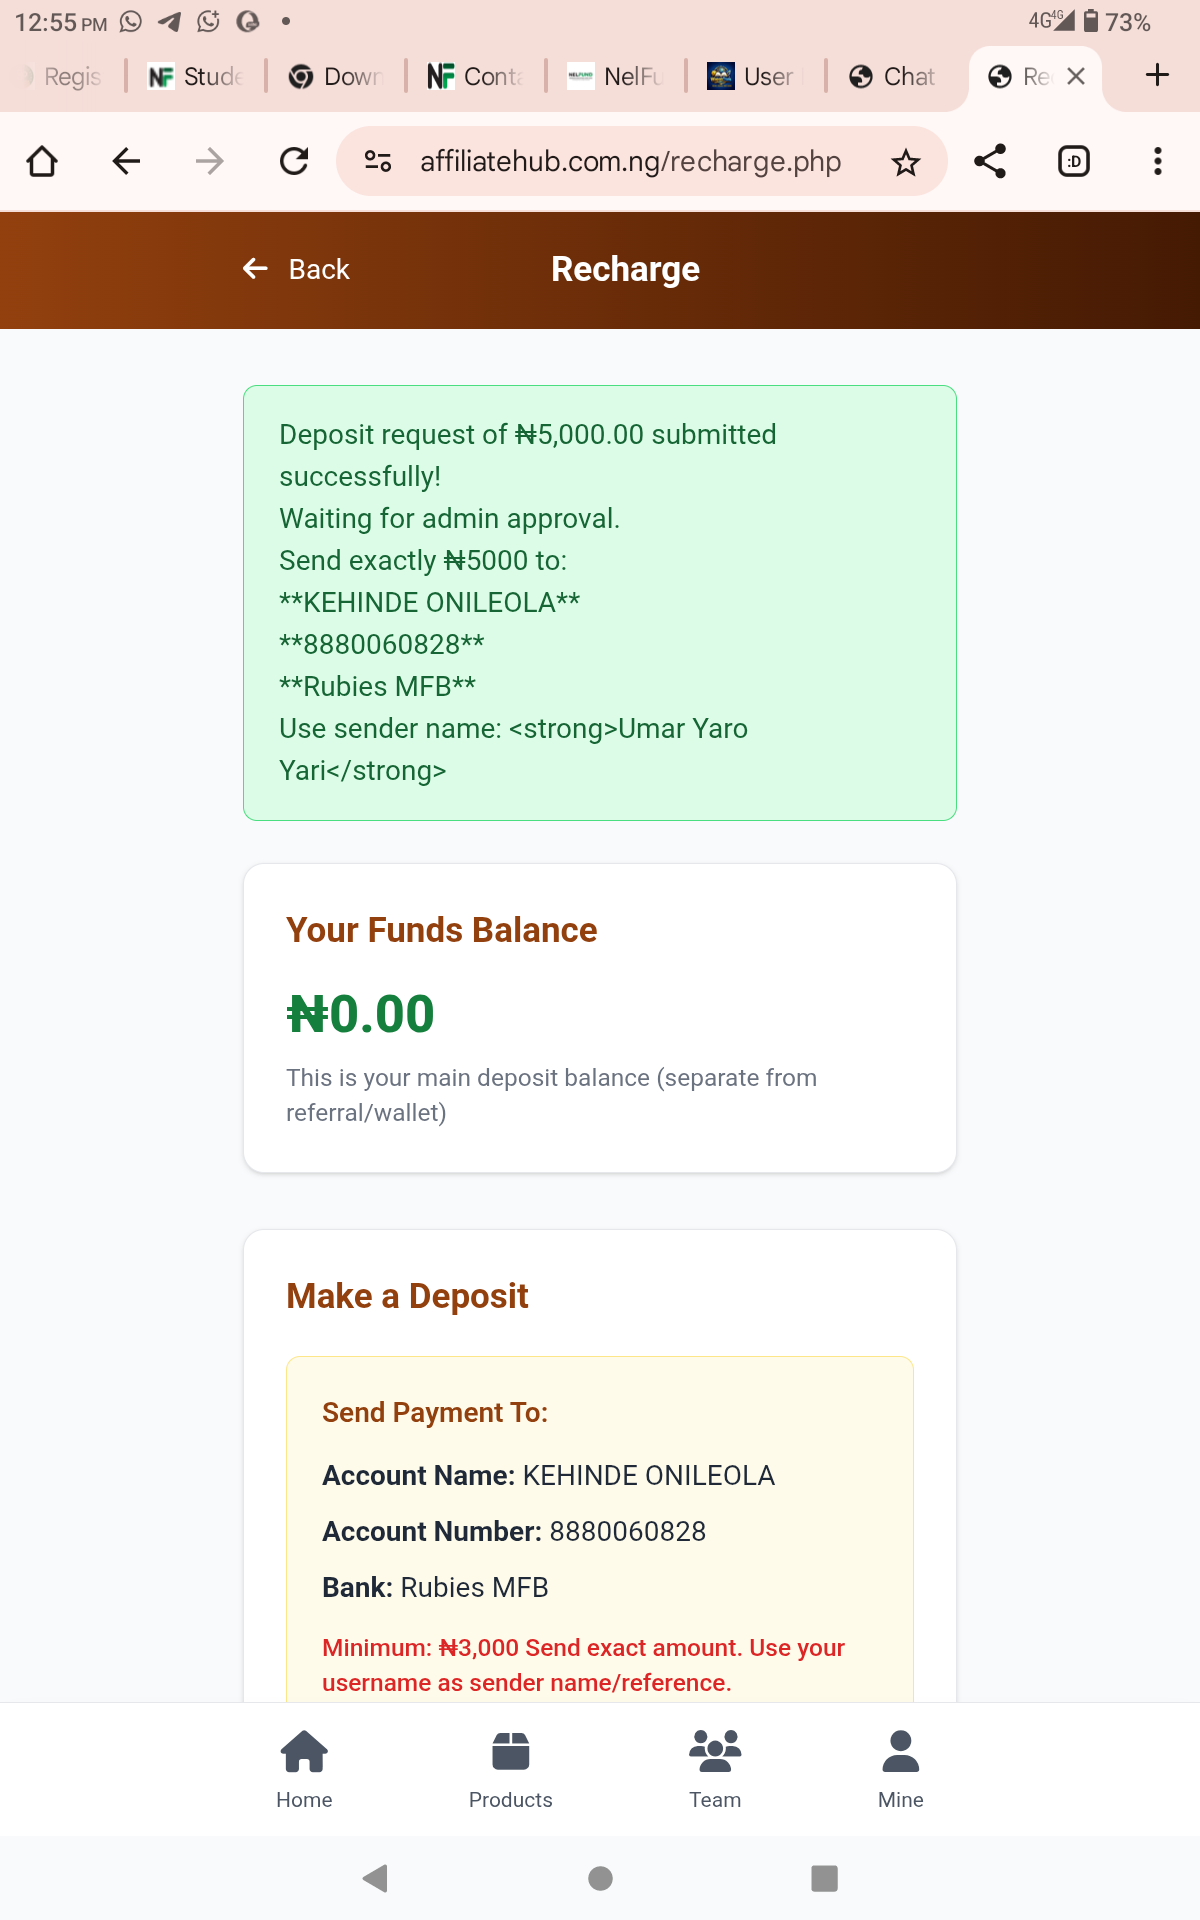Tap the address bar URL field
Viewport: 1200px width, 1920px height.
[x=630, y=161]
